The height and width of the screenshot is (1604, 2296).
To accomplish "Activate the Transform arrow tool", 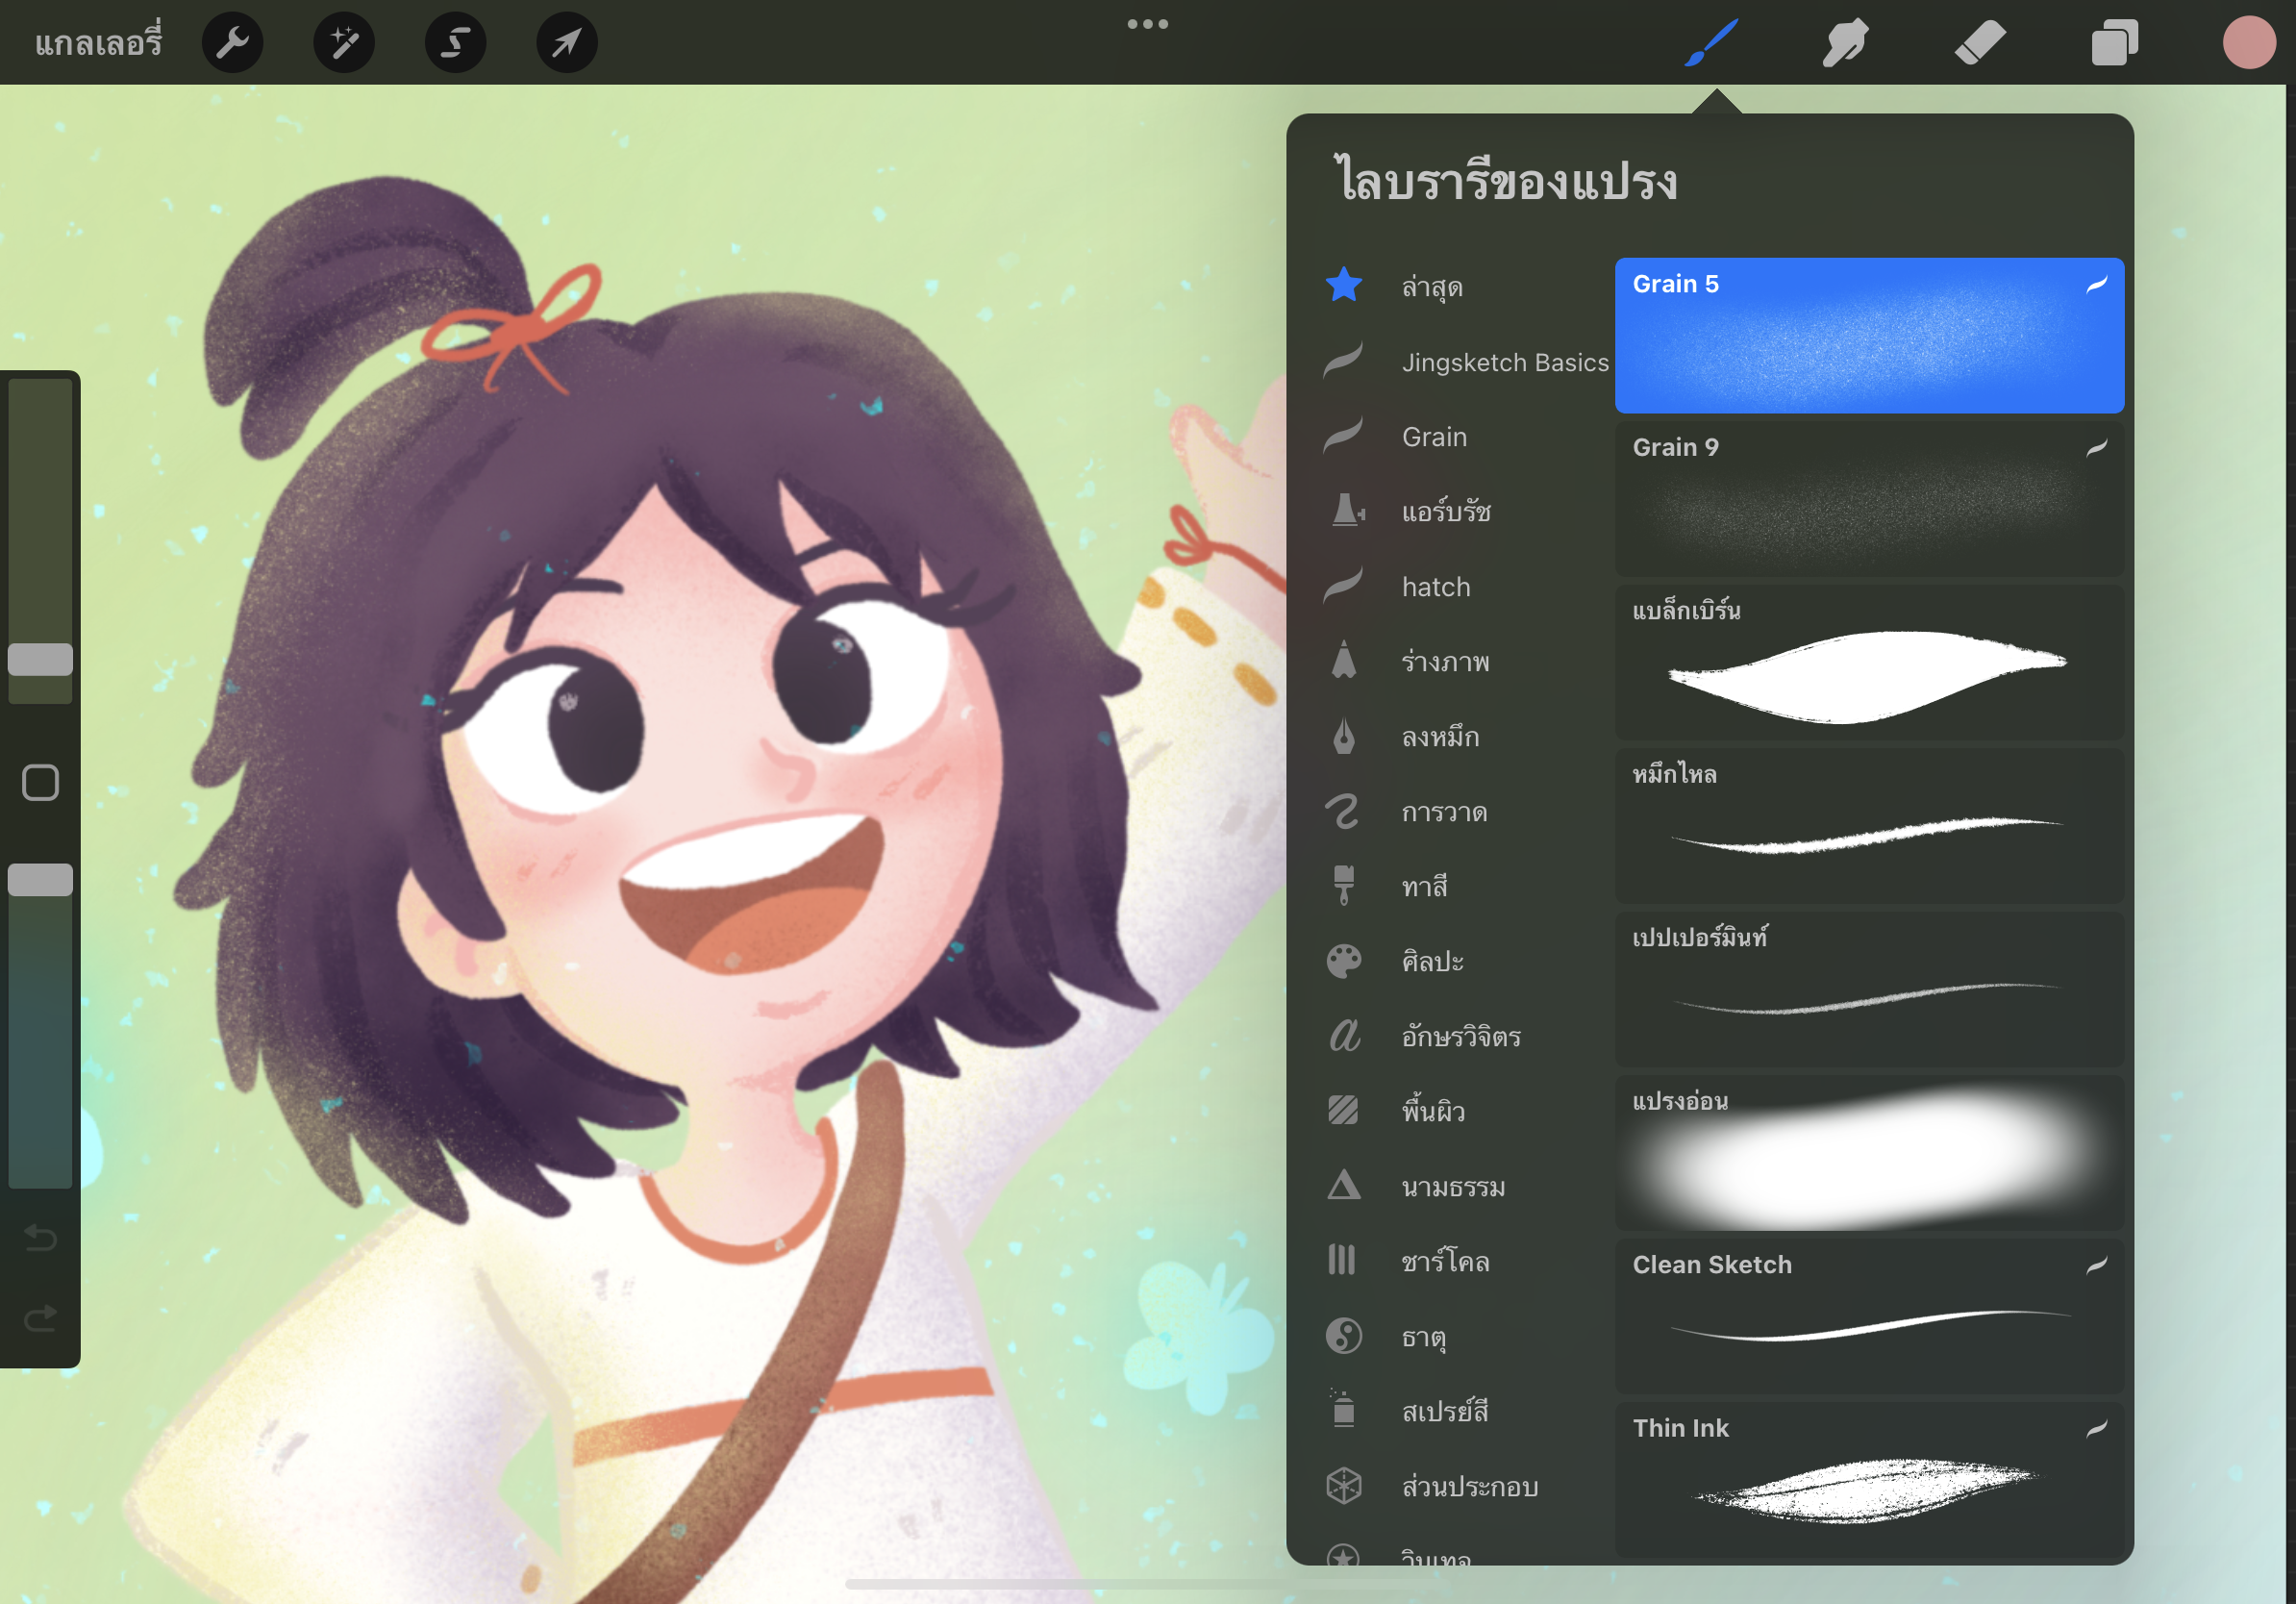I will [567, 43].
